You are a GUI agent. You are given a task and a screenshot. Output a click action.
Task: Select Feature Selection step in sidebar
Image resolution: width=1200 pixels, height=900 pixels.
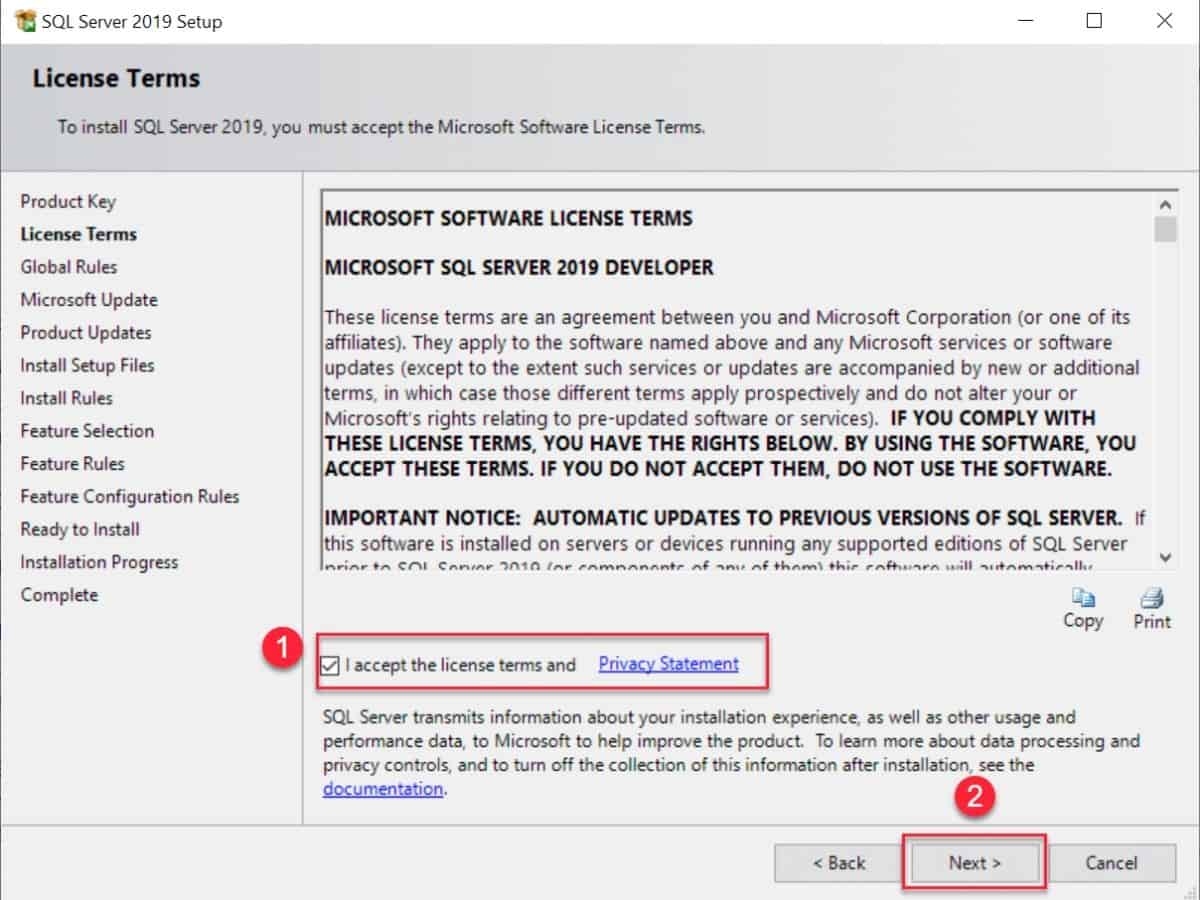click(x=87, y=431)
